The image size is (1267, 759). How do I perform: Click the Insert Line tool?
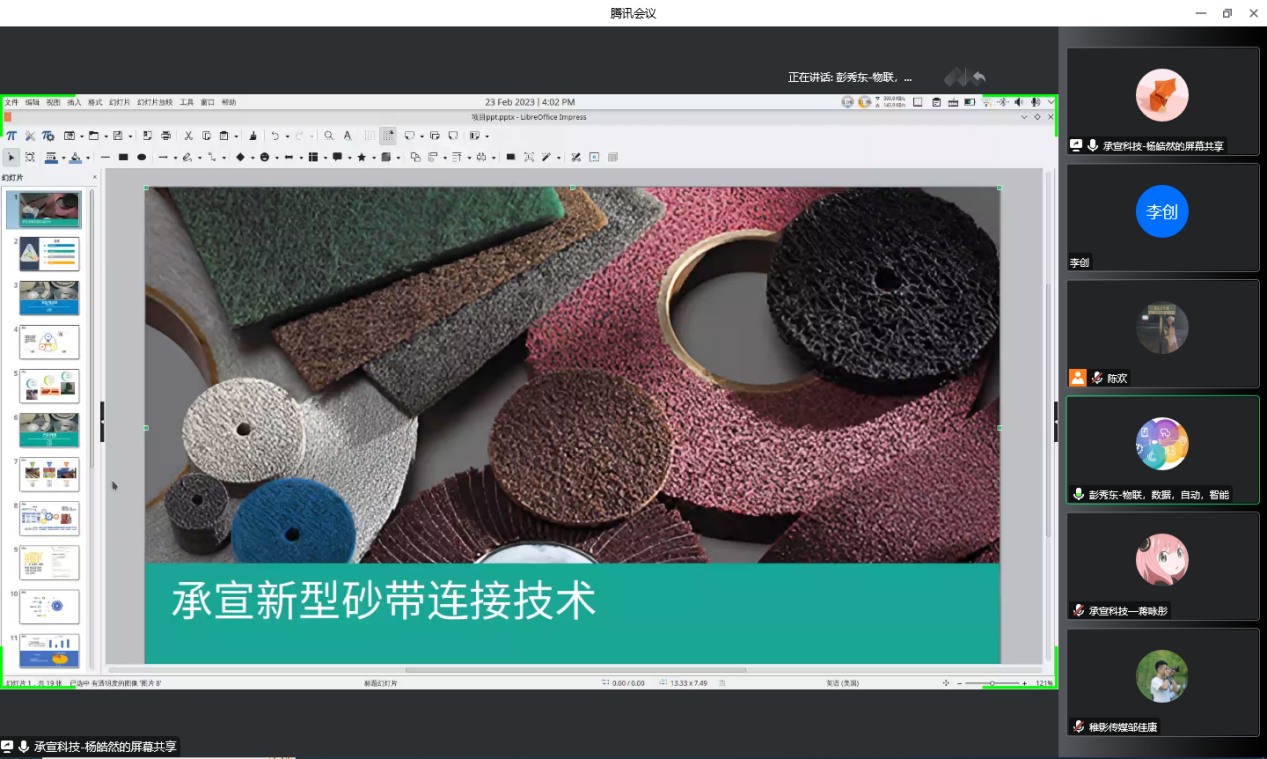[x=105, y=157]
